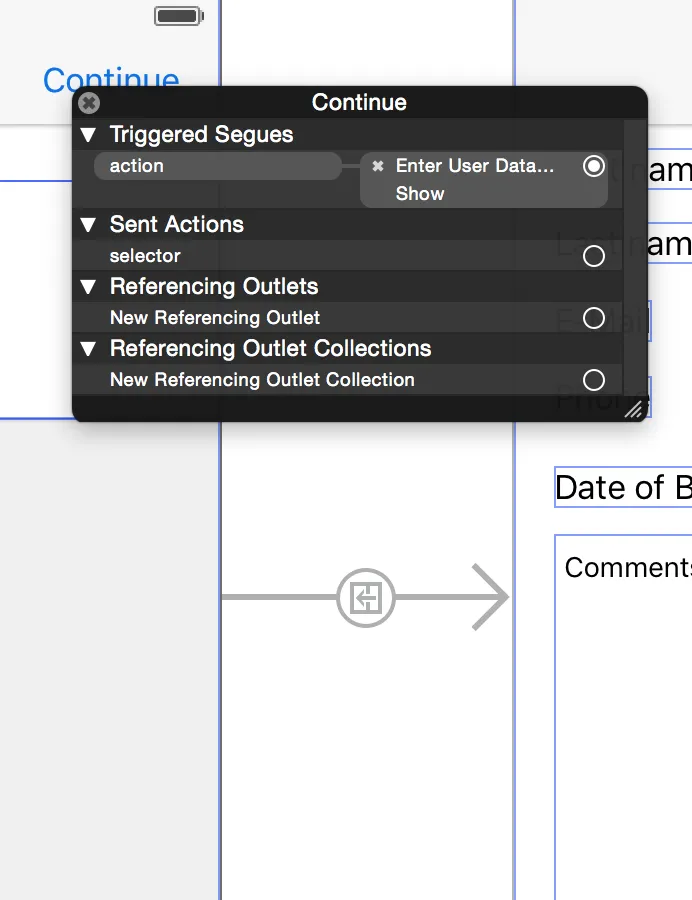Click the New Referencing Outlet connection circle
Image resolution: width=692 pixels, height=900 pixels.
tap(594, 319)
